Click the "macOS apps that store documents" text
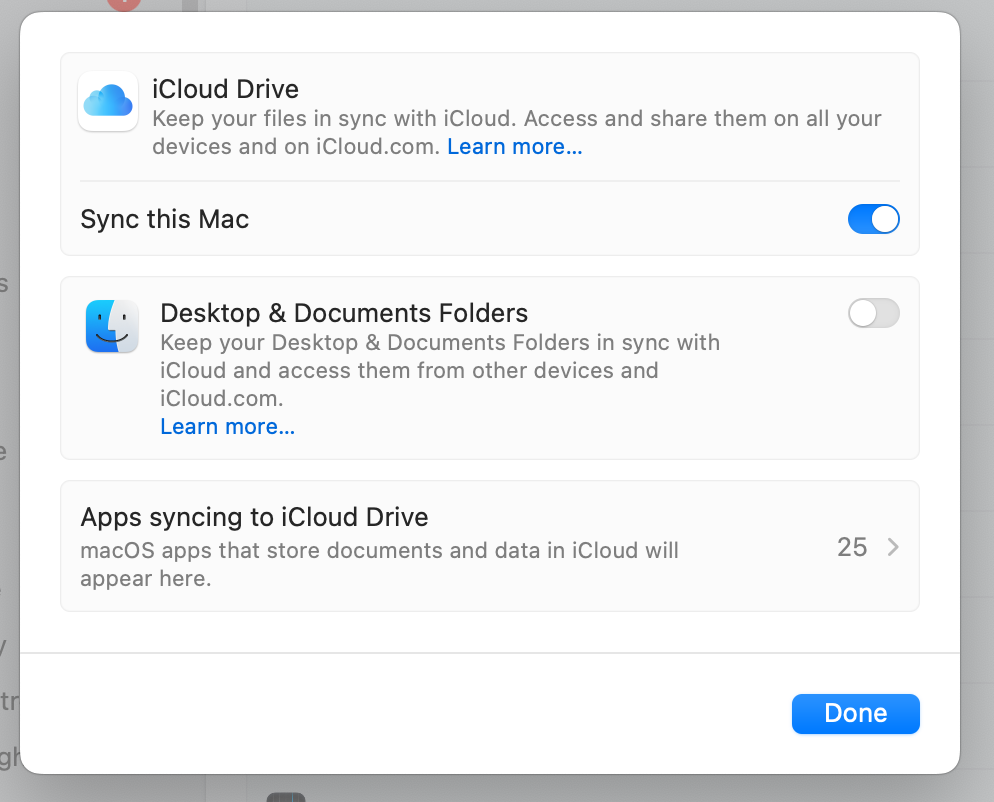The width and height of the screenshot is (994, 802). click(379, 549)
